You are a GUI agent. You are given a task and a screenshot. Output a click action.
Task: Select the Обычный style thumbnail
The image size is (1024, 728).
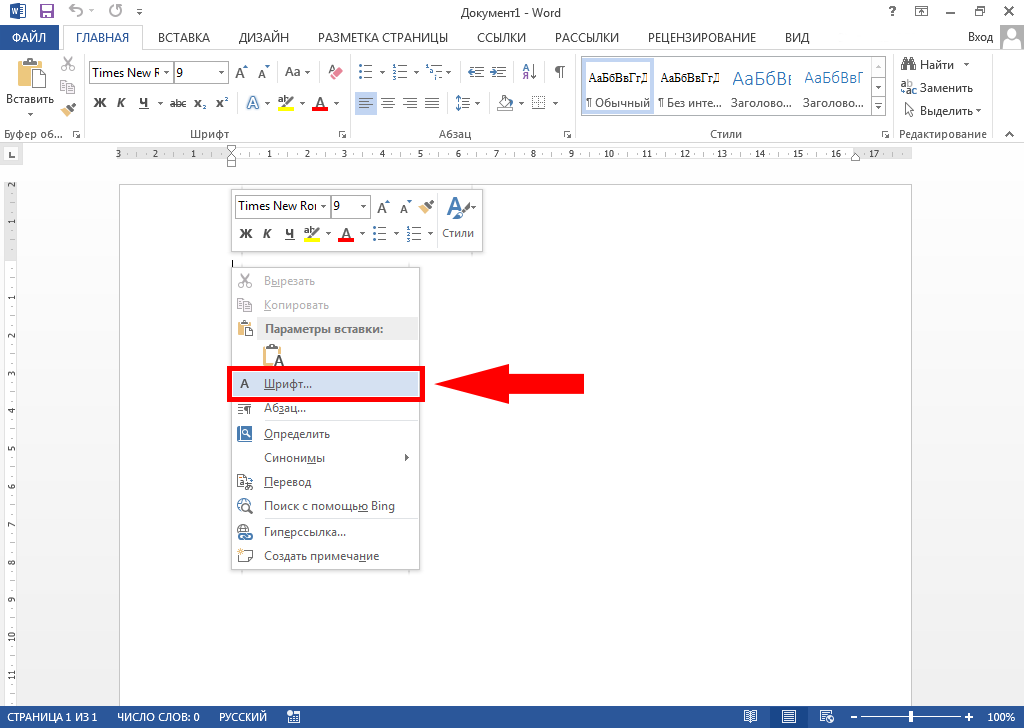[617, 88]
